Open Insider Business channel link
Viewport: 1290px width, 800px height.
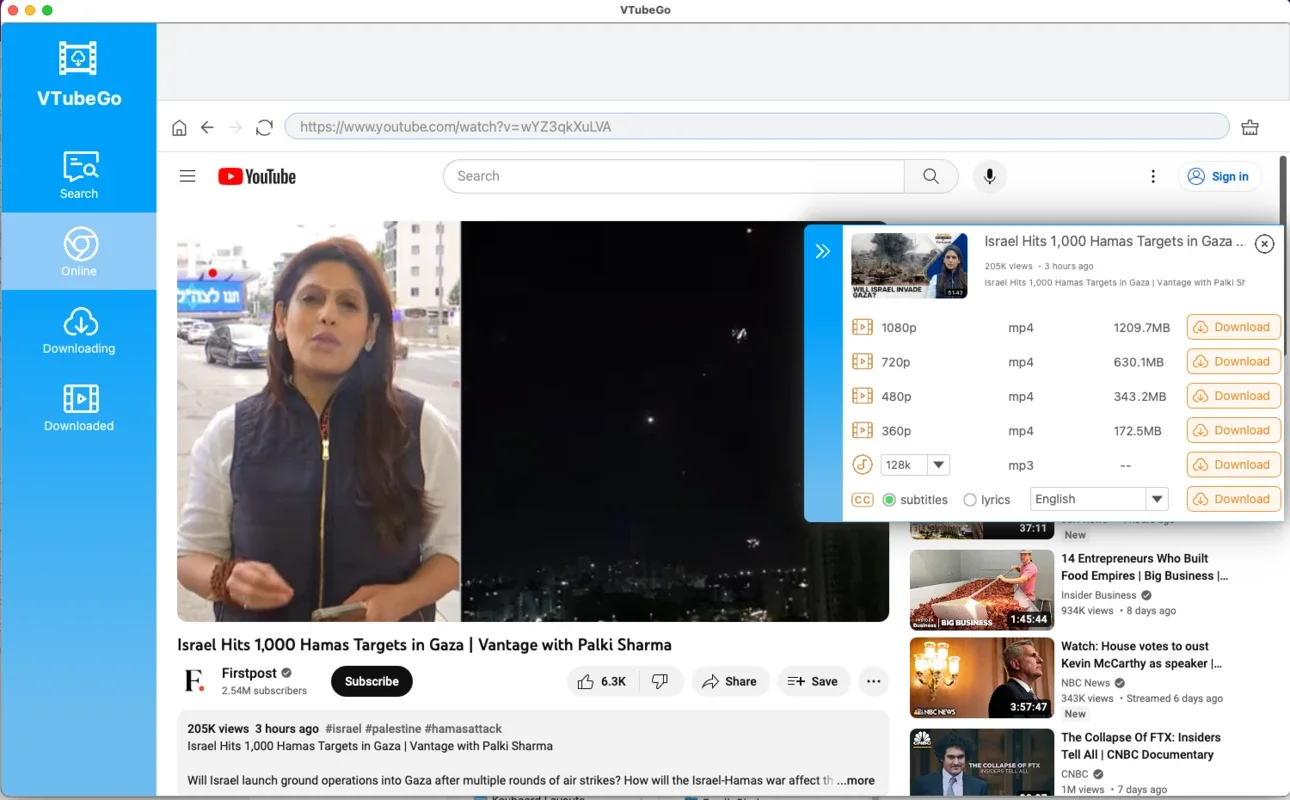1098,595
